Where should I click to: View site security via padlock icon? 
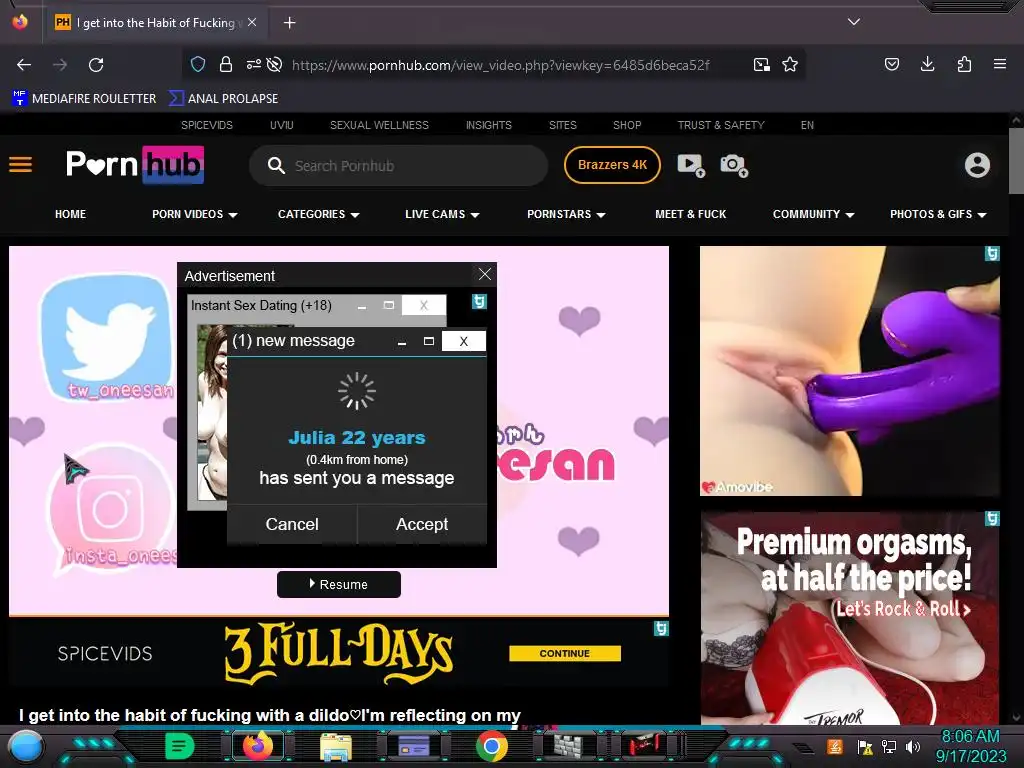click(226, 64)
